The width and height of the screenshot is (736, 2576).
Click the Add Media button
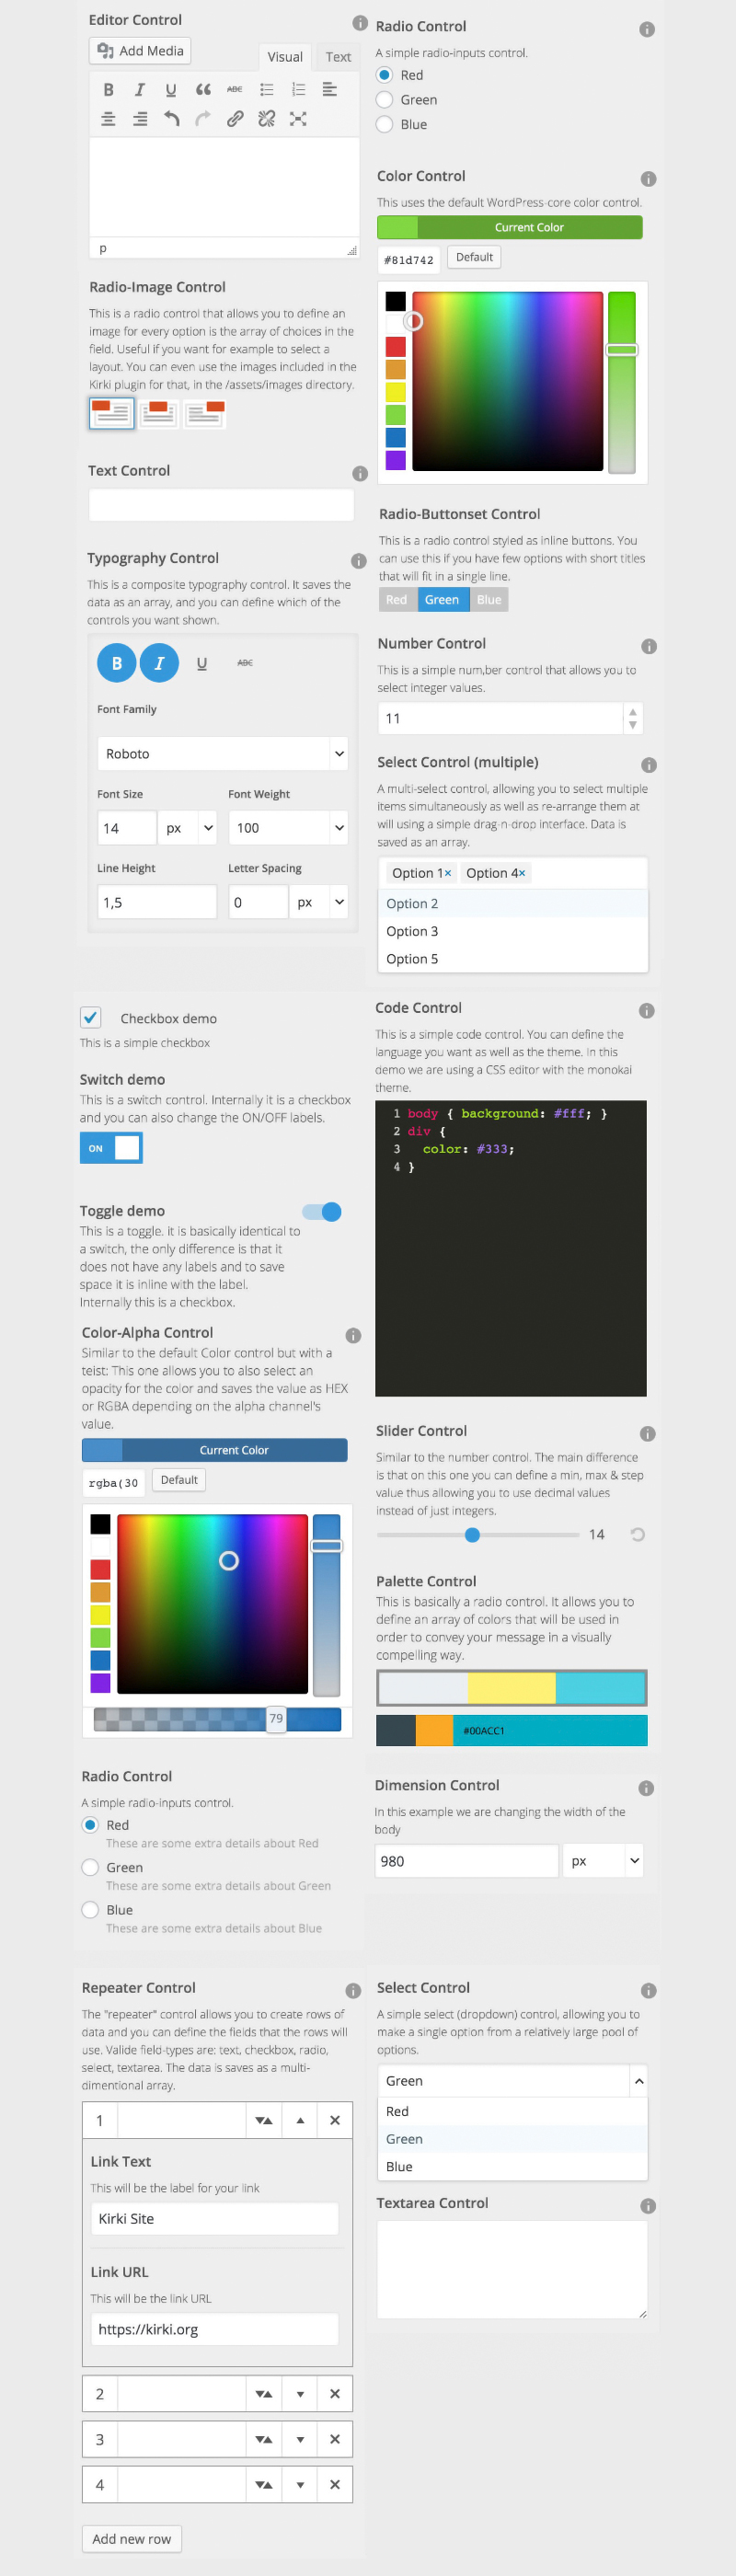tap(140, 51)
